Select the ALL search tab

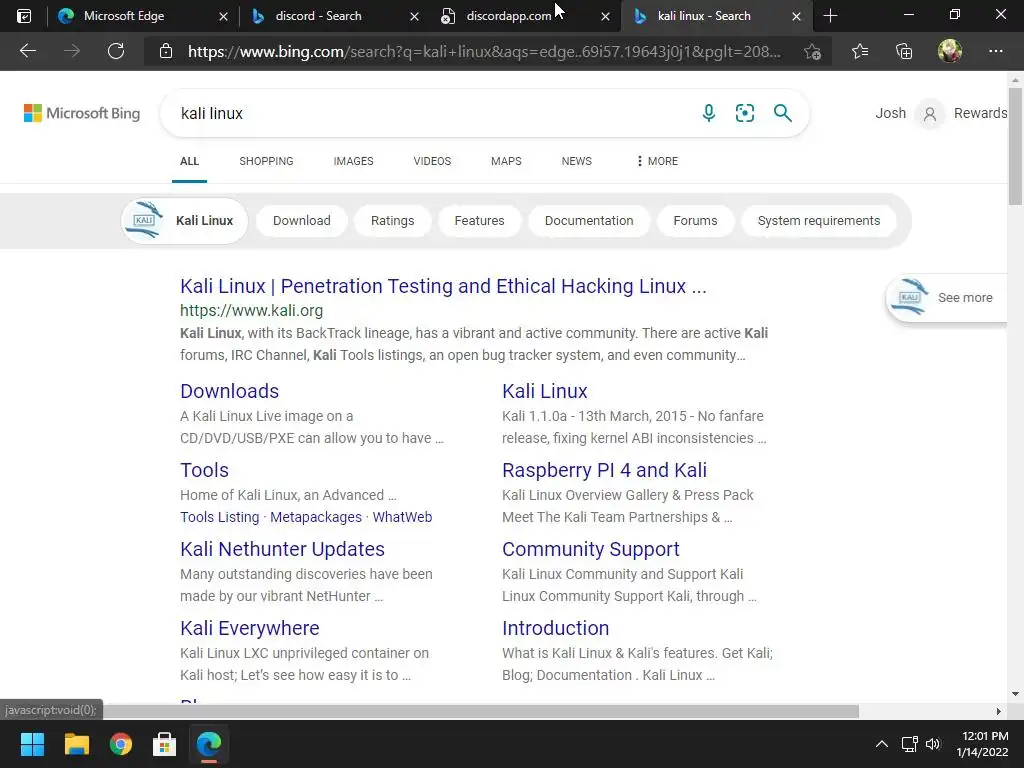[x=189, y=161]
